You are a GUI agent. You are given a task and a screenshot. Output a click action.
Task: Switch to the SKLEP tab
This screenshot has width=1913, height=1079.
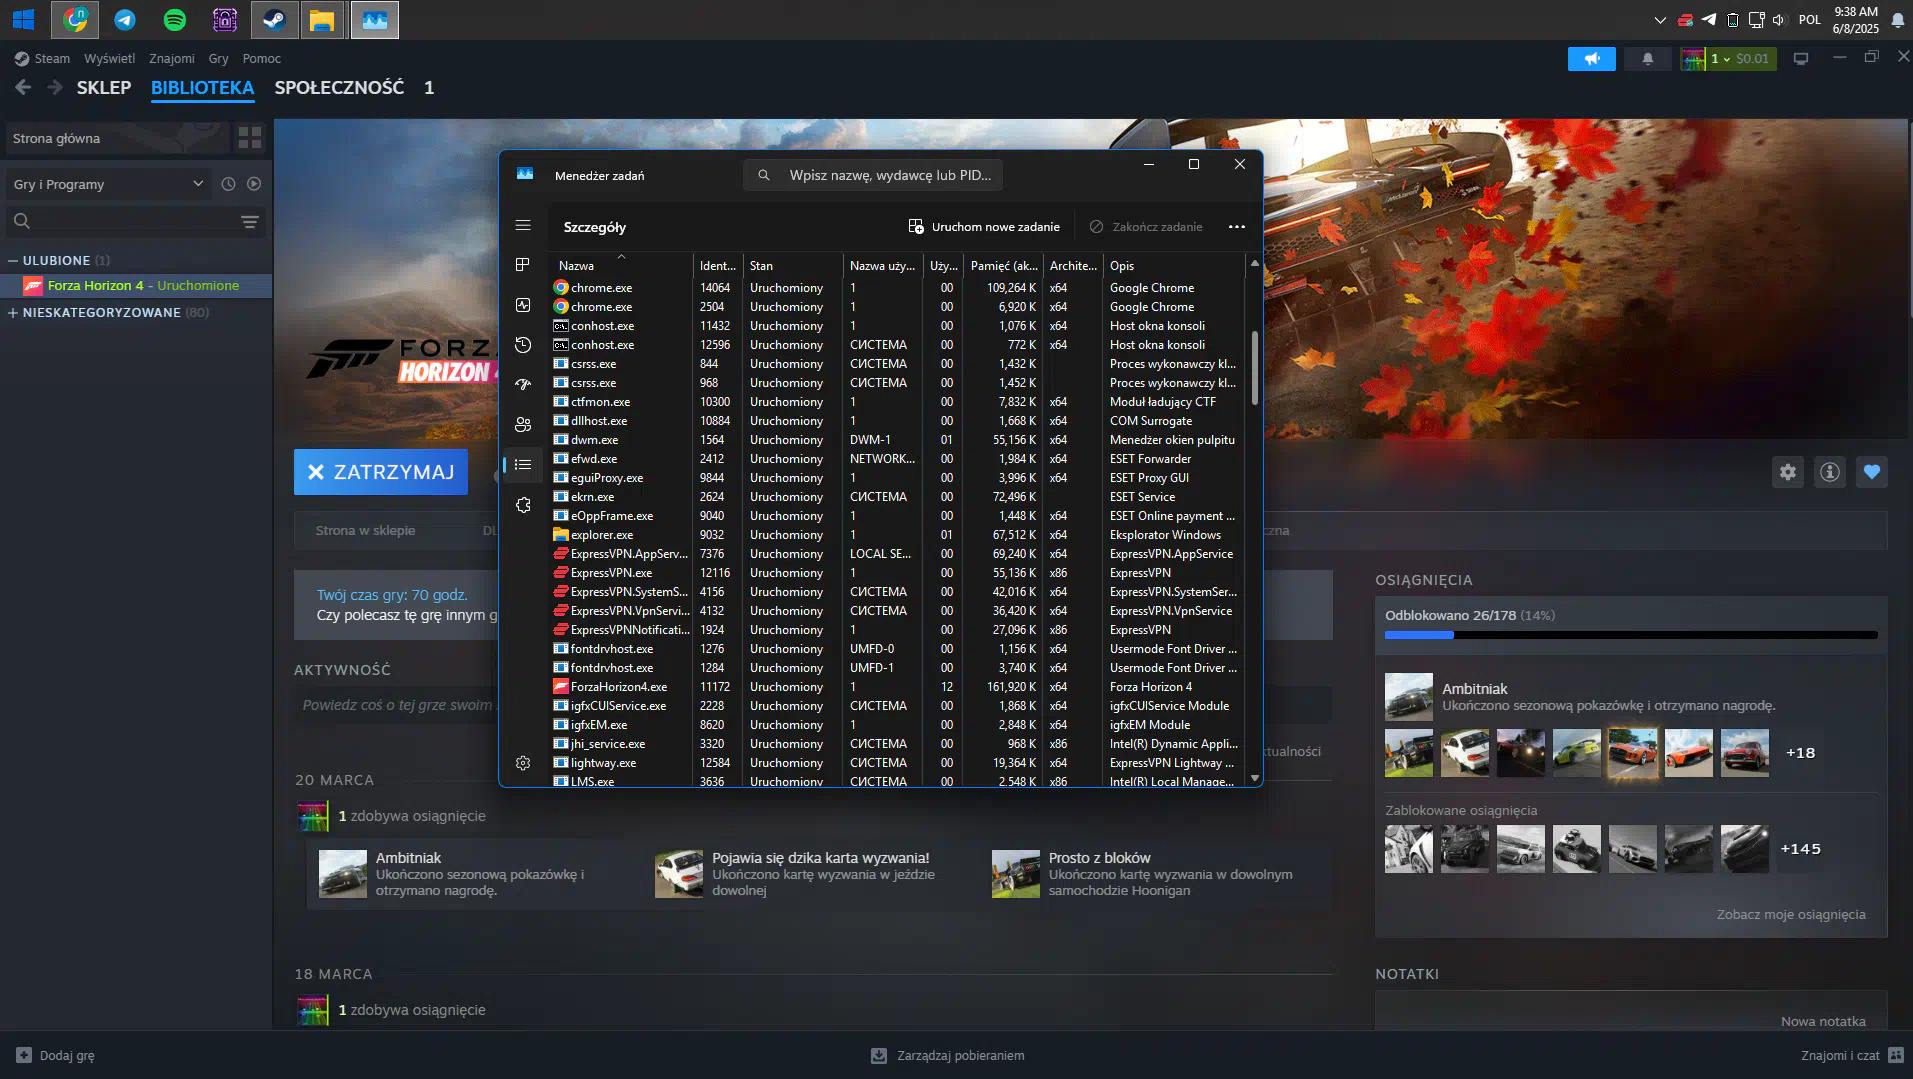(x=104, y=88)
